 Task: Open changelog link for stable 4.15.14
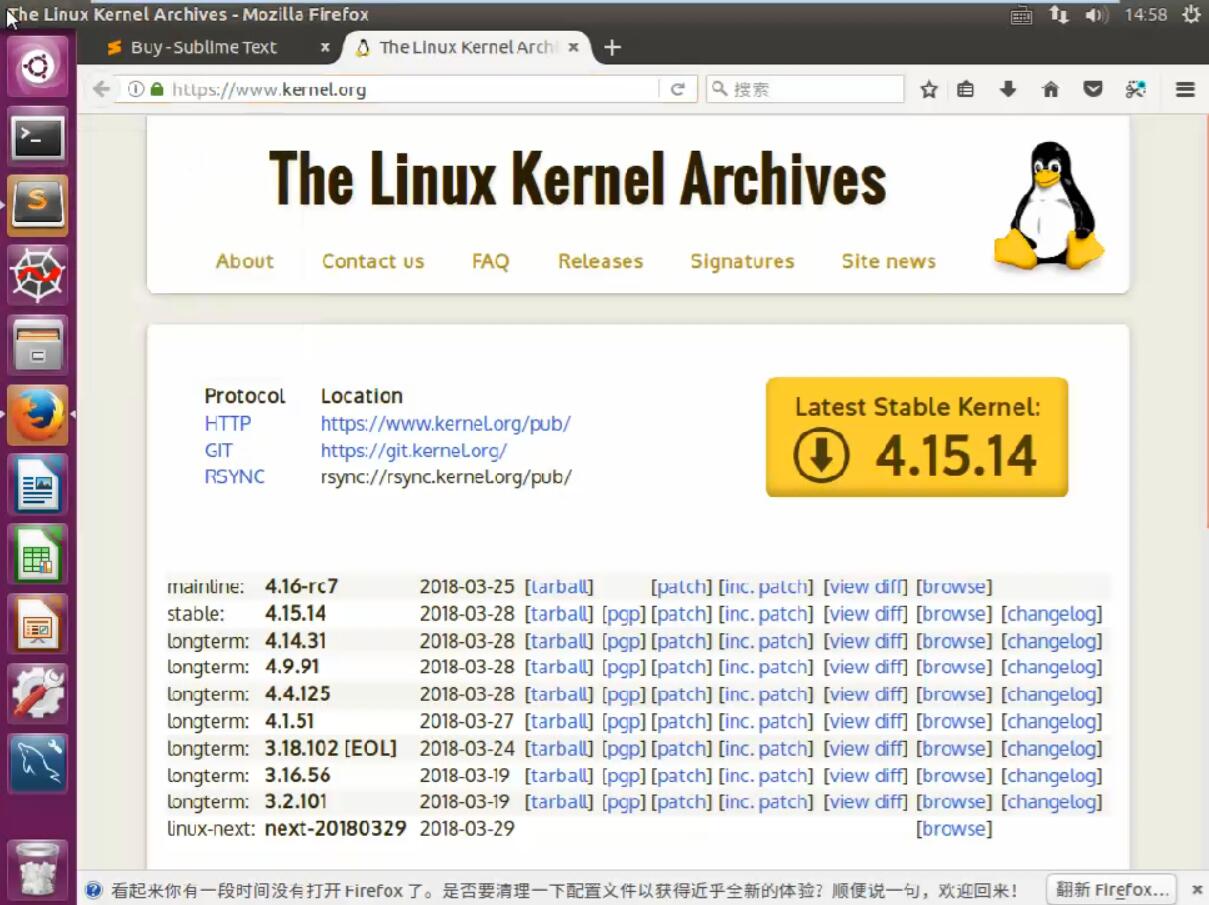click(x=1051, y=614)
